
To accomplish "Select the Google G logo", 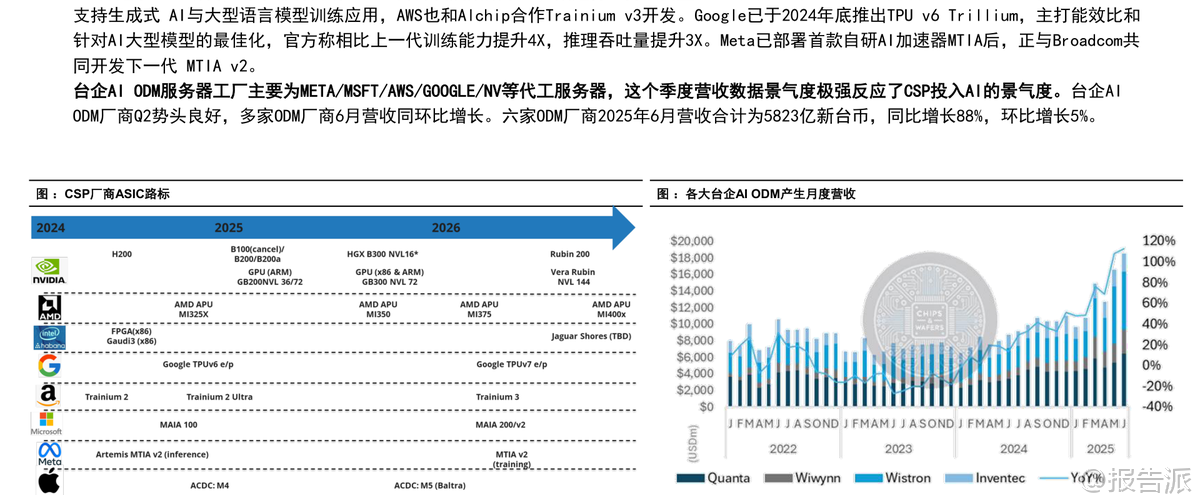I will (x=49, y=366).
